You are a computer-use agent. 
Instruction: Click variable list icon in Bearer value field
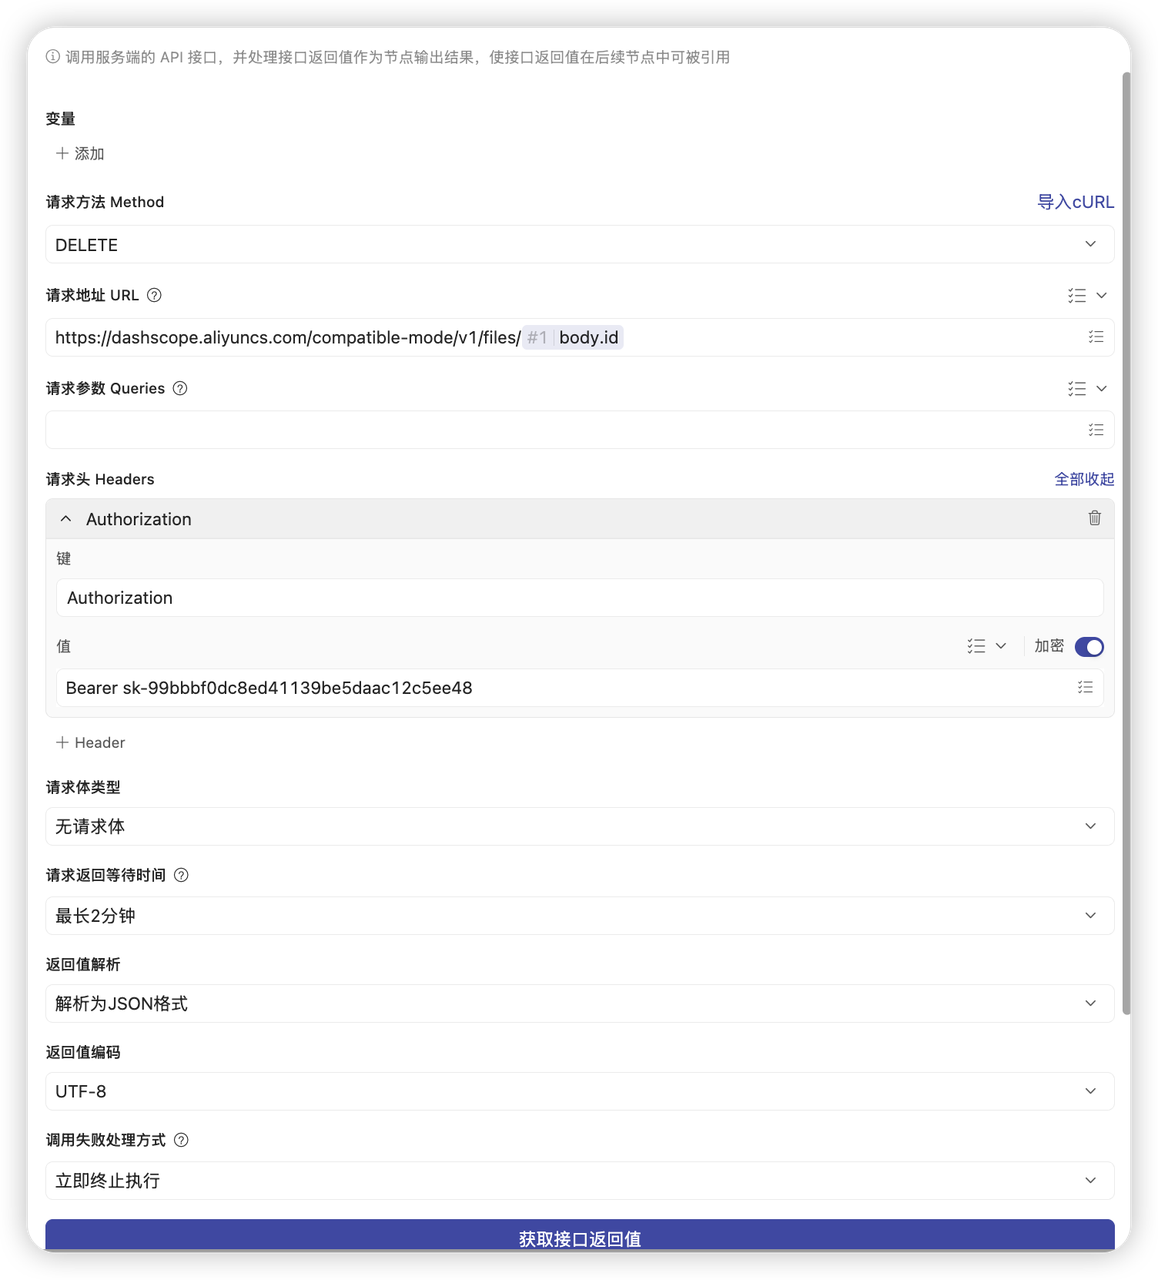pyautogui.click(x=1085, y=687)
